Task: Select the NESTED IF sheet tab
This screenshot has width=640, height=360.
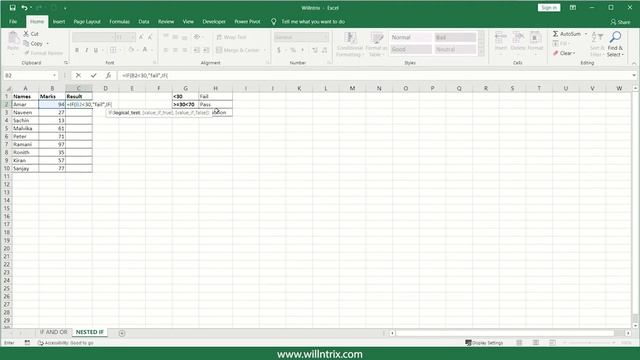Action: (90, 332)
